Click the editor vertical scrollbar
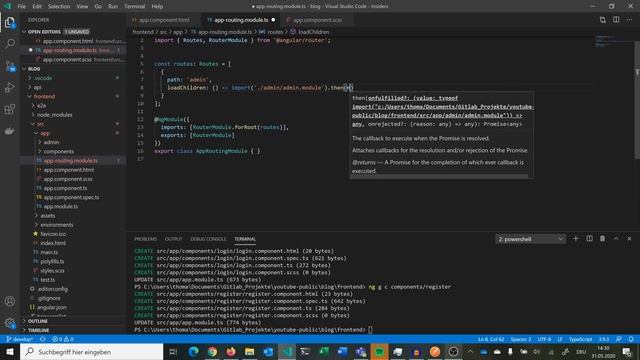Image resolution: width=640 pixels, height=360 pixels. 637,100
